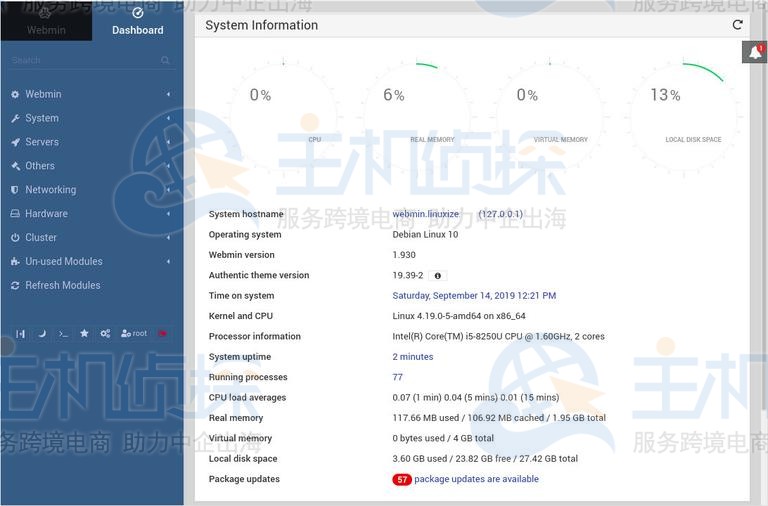Viewport: 768px width, 506px height.
Task: Expand the System menu arrow
Action: coord(168,118)
